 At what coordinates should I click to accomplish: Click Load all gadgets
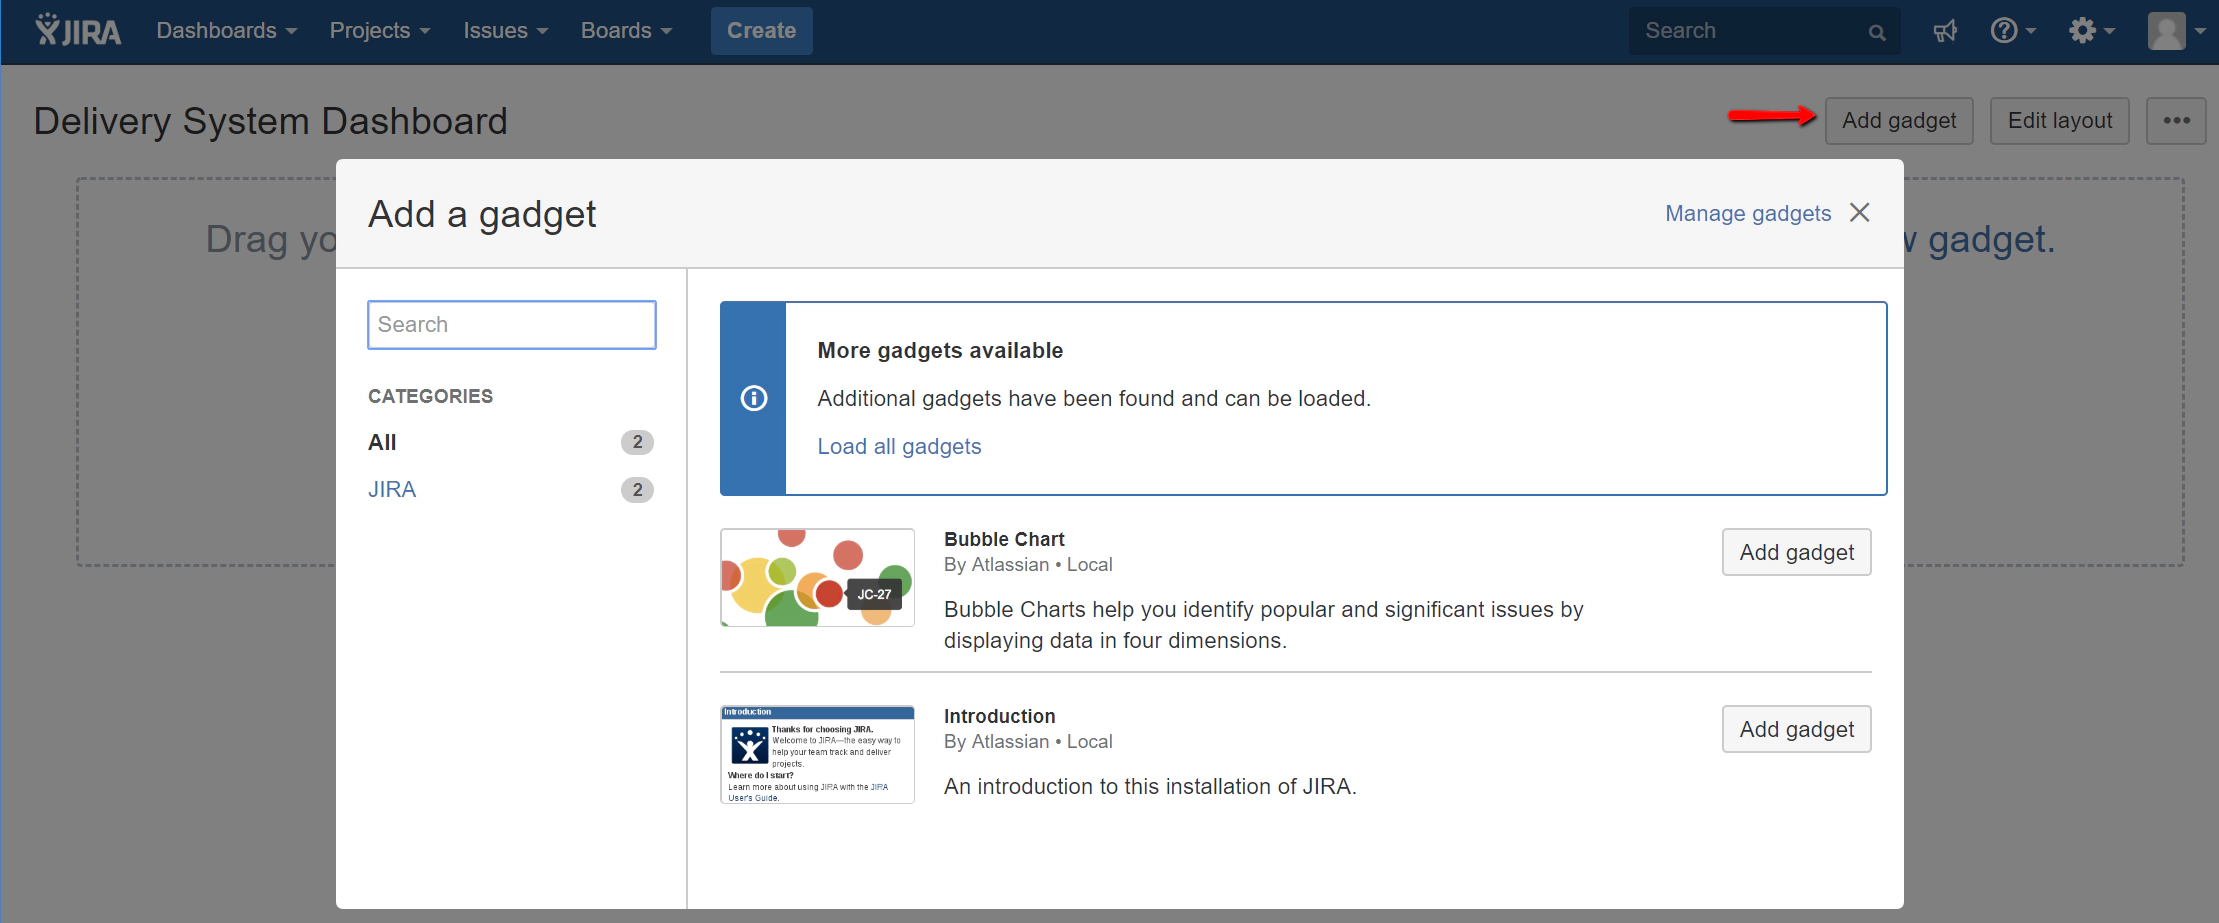coord(898,446)
